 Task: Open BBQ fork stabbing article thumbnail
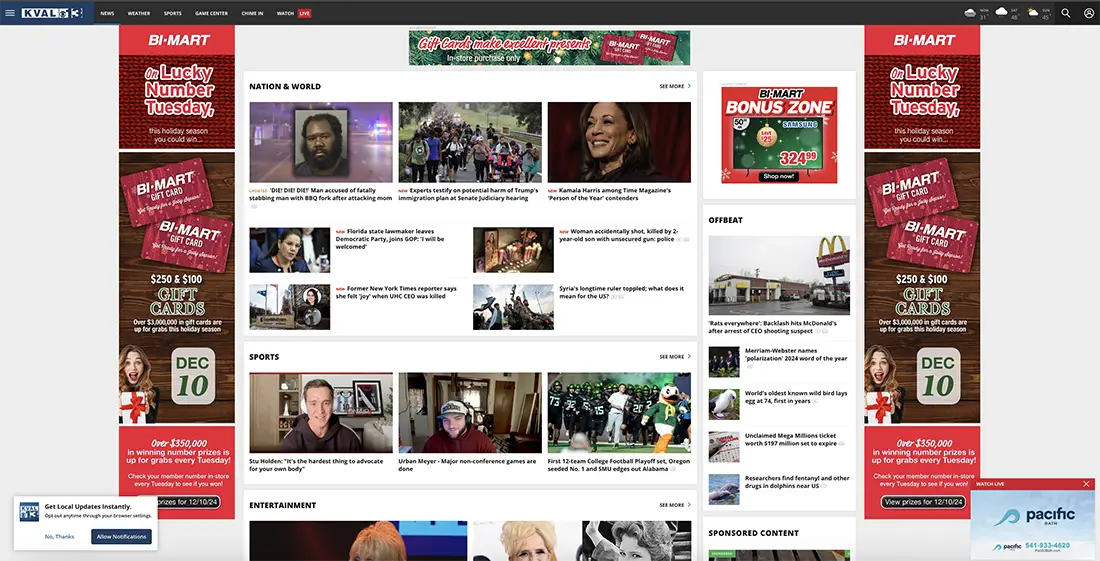[x=321, y=142]
